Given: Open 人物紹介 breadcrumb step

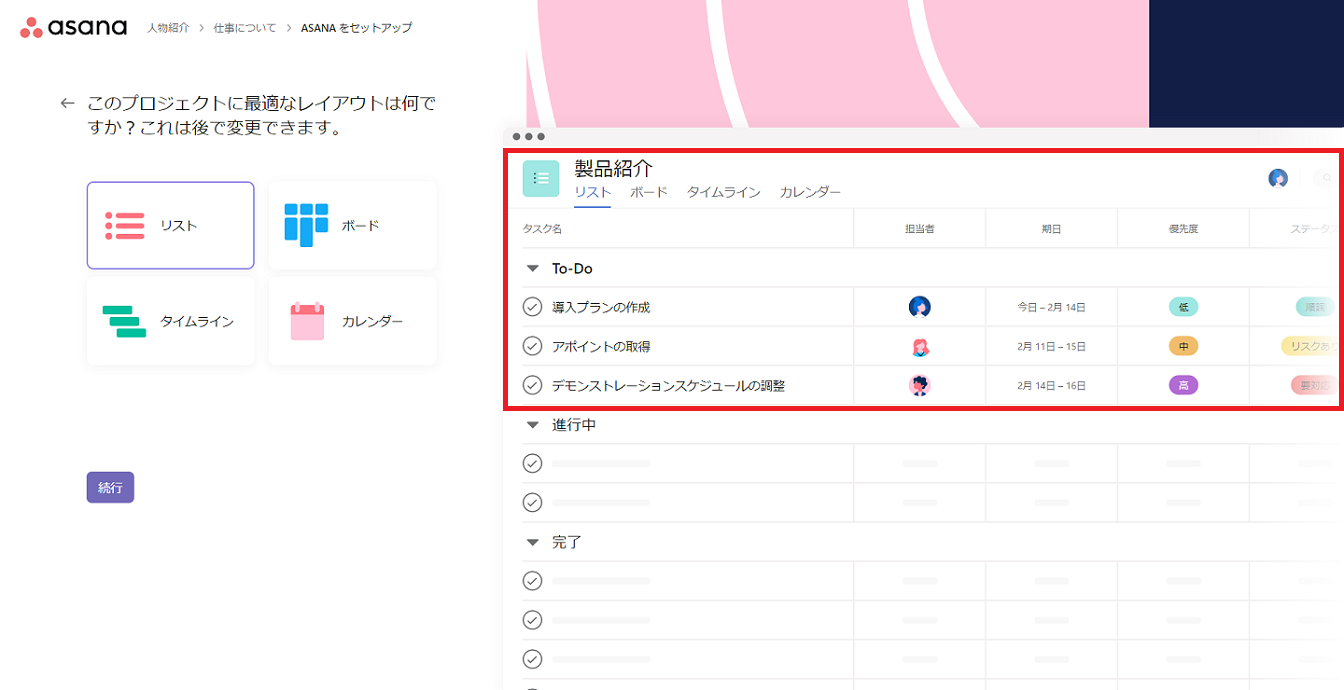Looking at the screenshot, I should 168,28.
